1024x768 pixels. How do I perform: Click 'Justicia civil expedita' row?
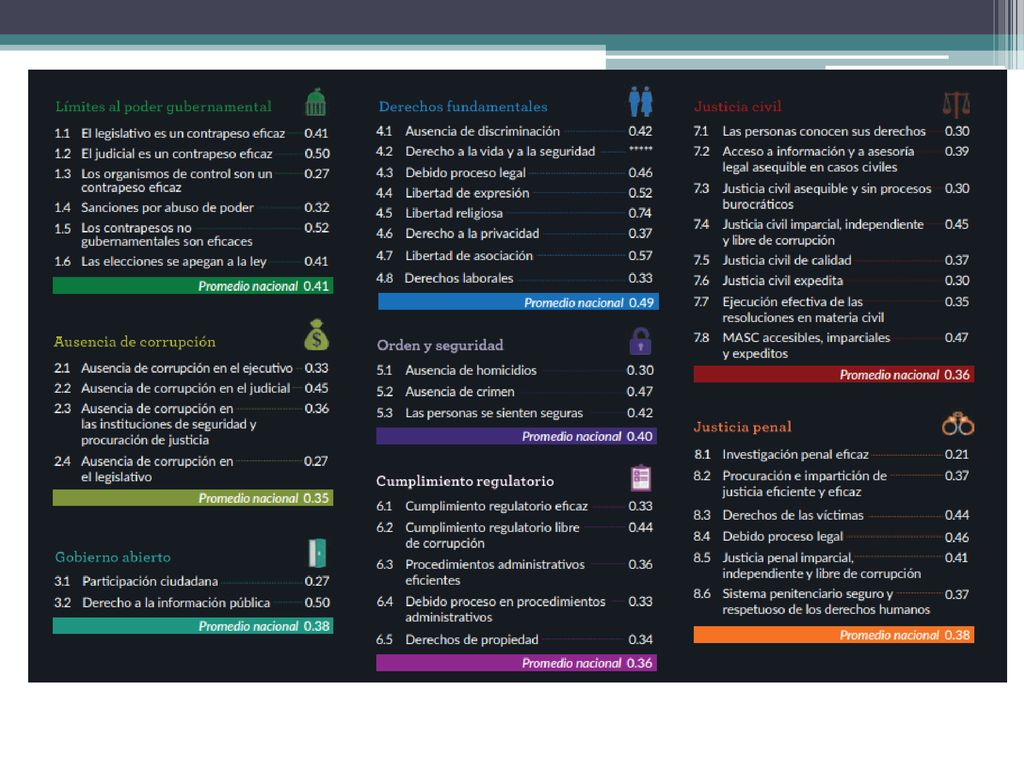tap(831, 281)
